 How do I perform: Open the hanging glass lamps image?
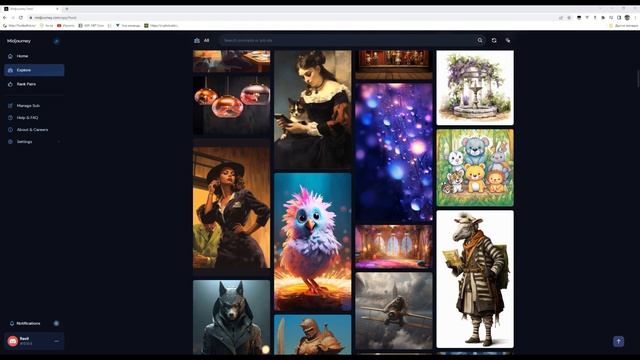(x=231, y=105)
